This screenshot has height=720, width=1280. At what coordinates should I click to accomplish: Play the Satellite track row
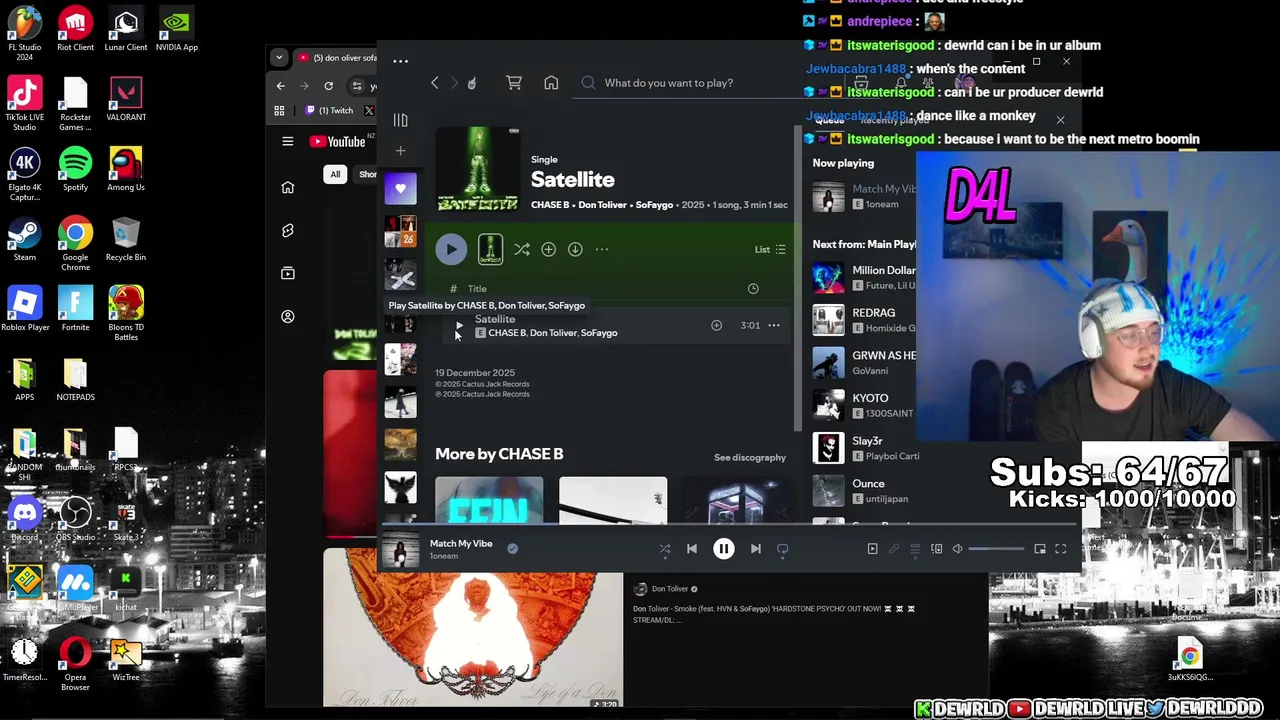459,325
